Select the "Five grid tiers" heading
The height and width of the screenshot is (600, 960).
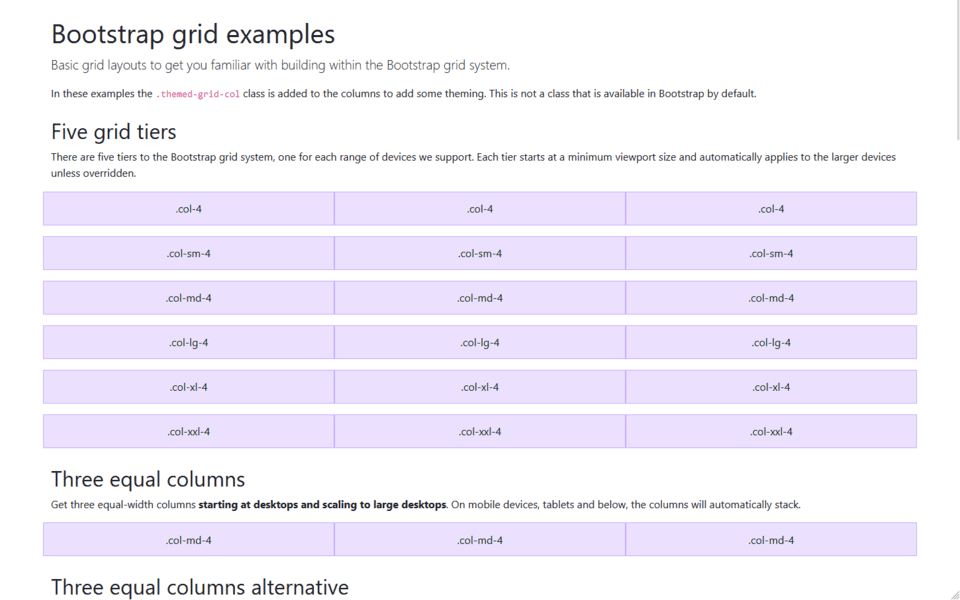(x=113, y=132)
